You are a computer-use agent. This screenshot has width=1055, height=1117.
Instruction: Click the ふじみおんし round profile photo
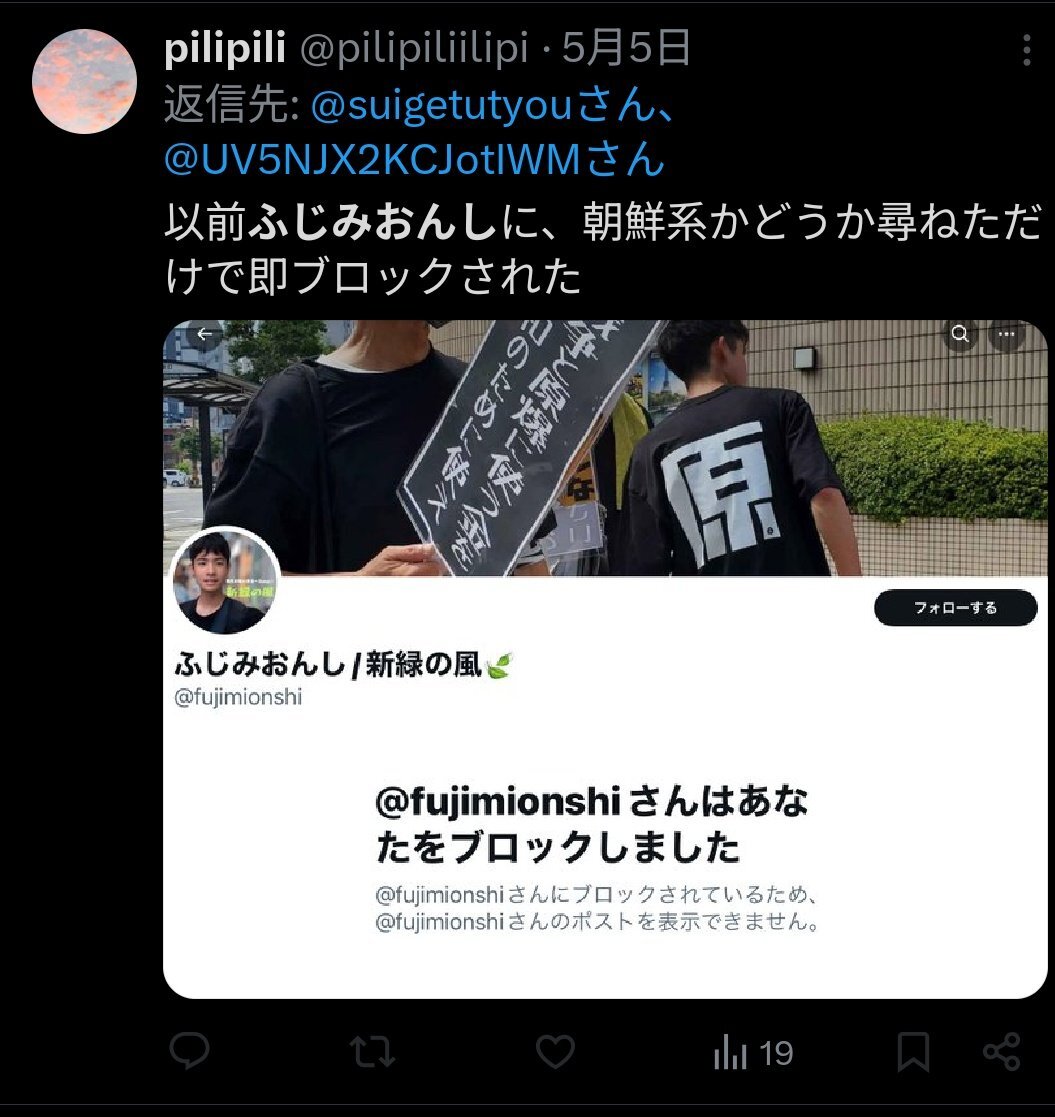pyautogui.click(x=225, y=582)
